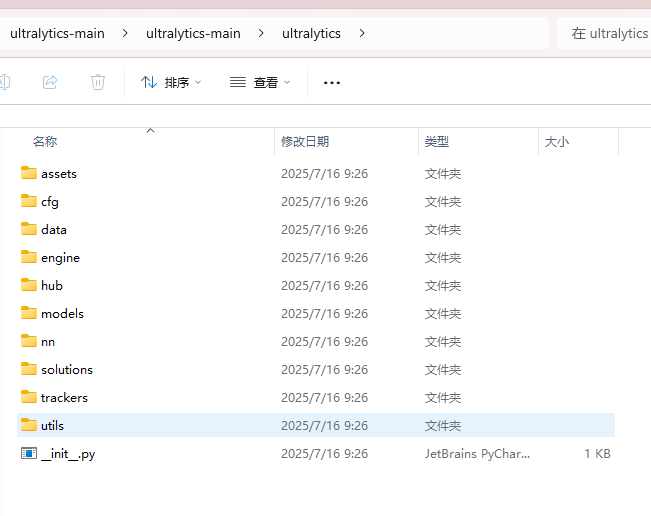Image resolution: width=651 pixels, height=516 pixels.
Task: Sort by Type (类型) column header
Action: coord(478,142)
